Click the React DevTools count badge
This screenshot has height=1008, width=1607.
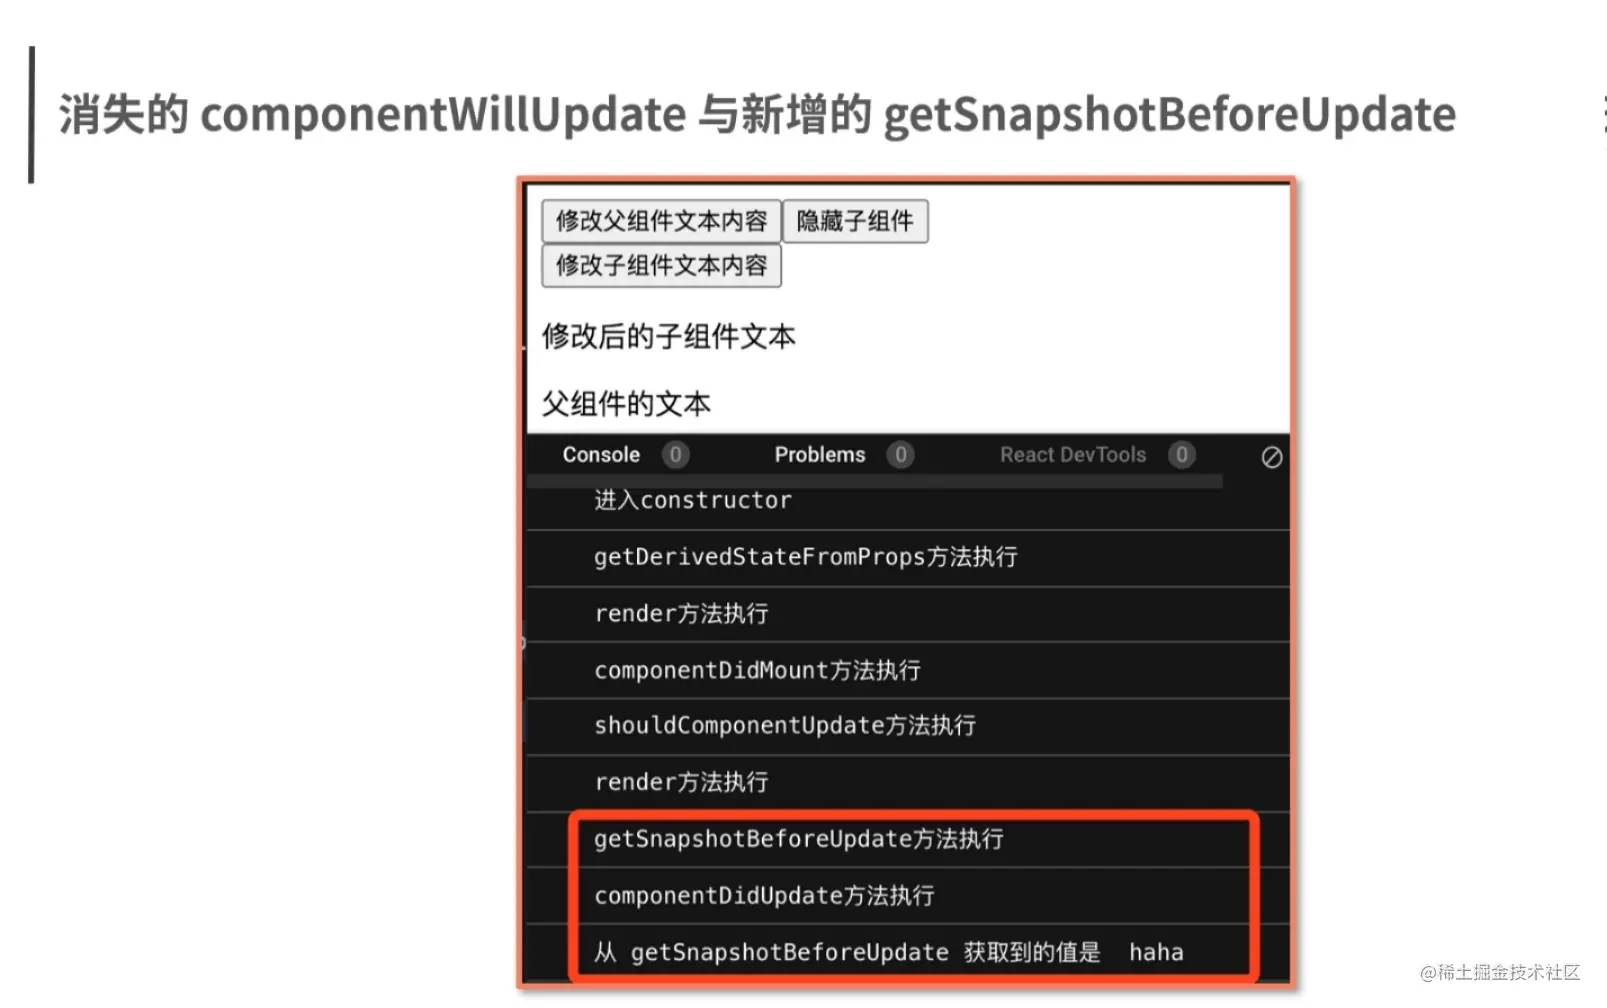point(1181,455)
